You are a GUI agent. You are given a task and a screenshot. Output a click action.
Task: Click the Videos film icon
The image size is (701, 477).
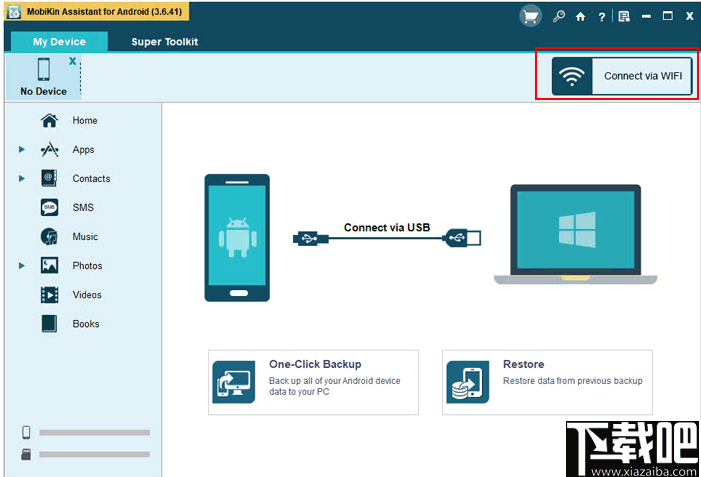(49, 295)
